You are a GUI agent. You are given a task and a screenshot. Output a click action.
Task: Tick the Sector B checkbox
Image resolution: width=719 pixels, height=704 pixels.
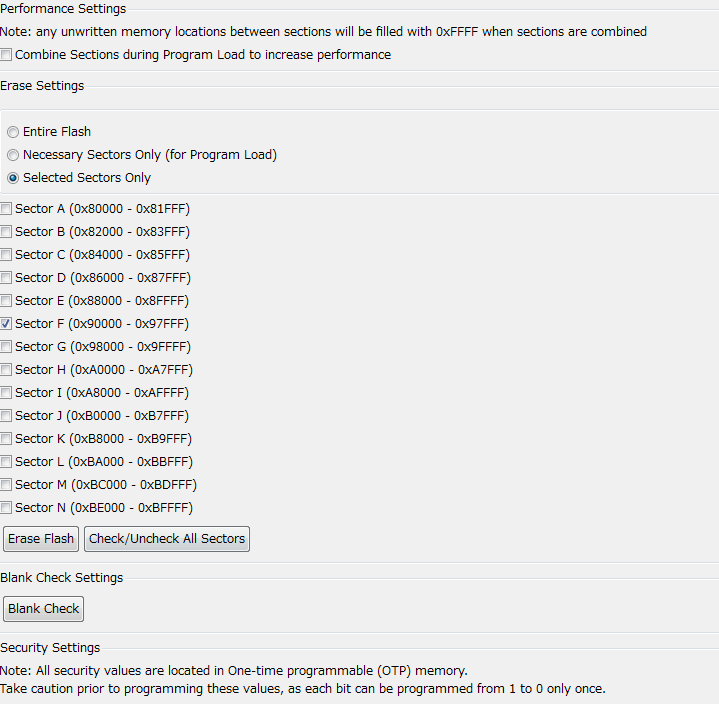point(7,232)
